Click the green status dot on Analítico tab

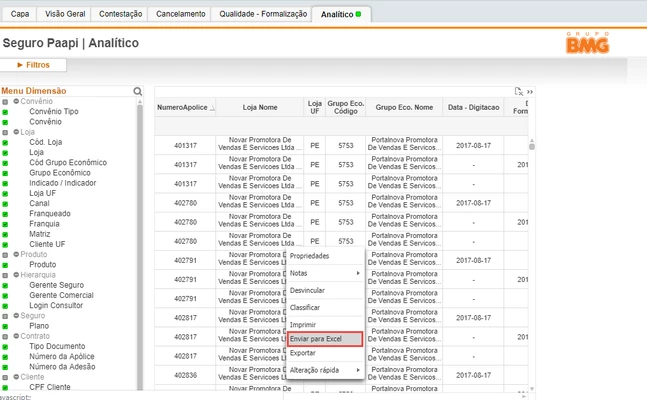tap(358, 14)
